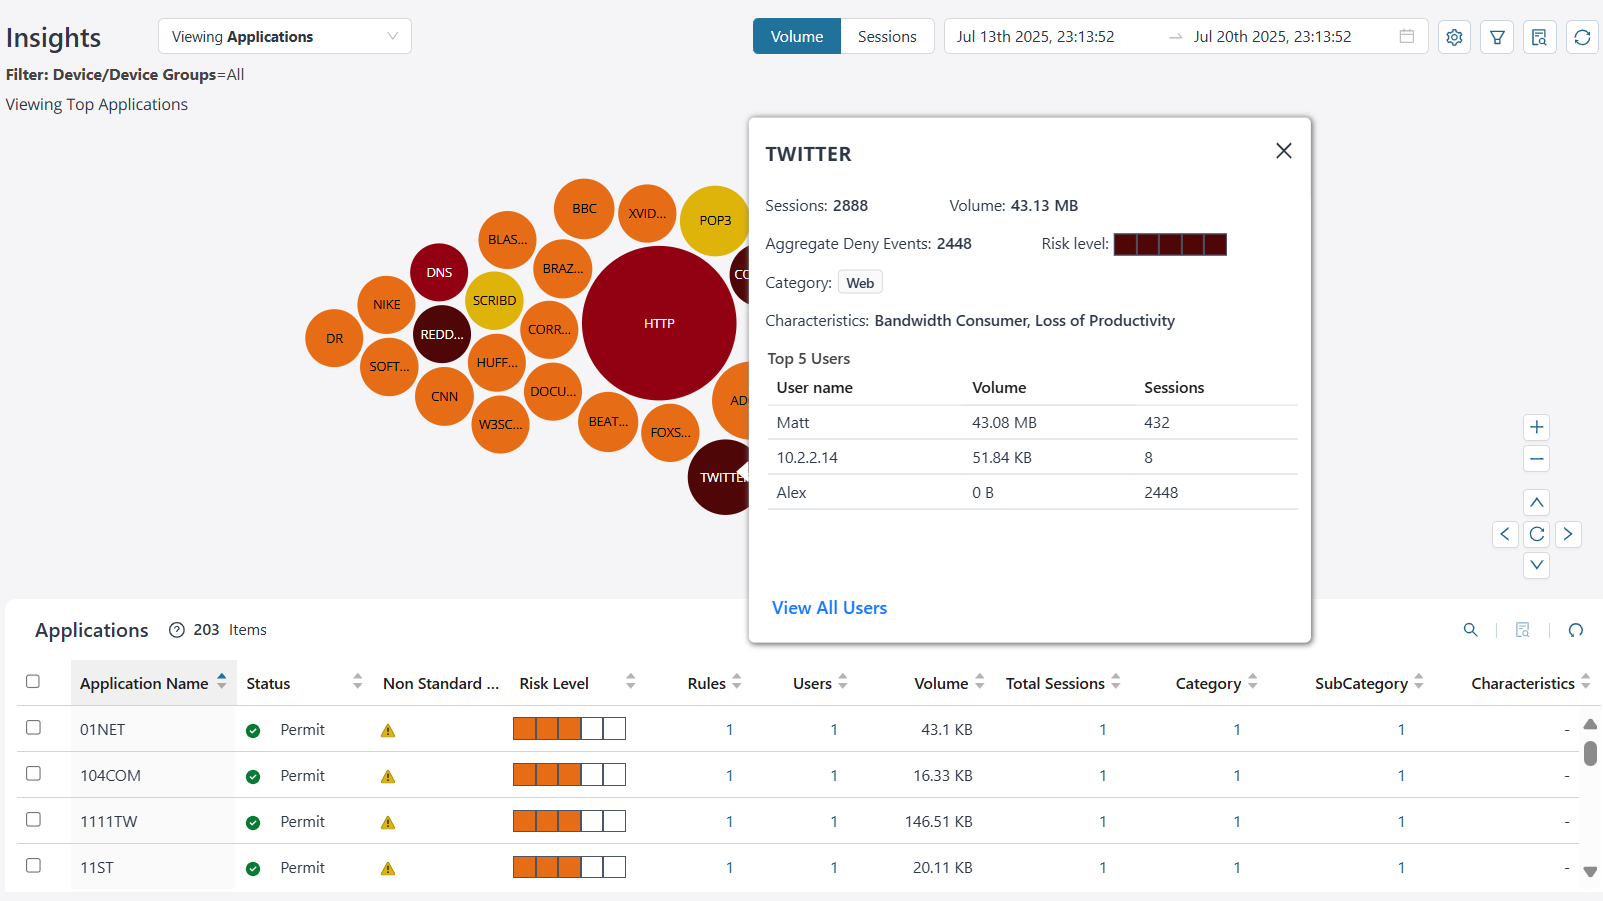Open search in the Applications table
Screen dimensions: 1603x901
coord(1469,630)
